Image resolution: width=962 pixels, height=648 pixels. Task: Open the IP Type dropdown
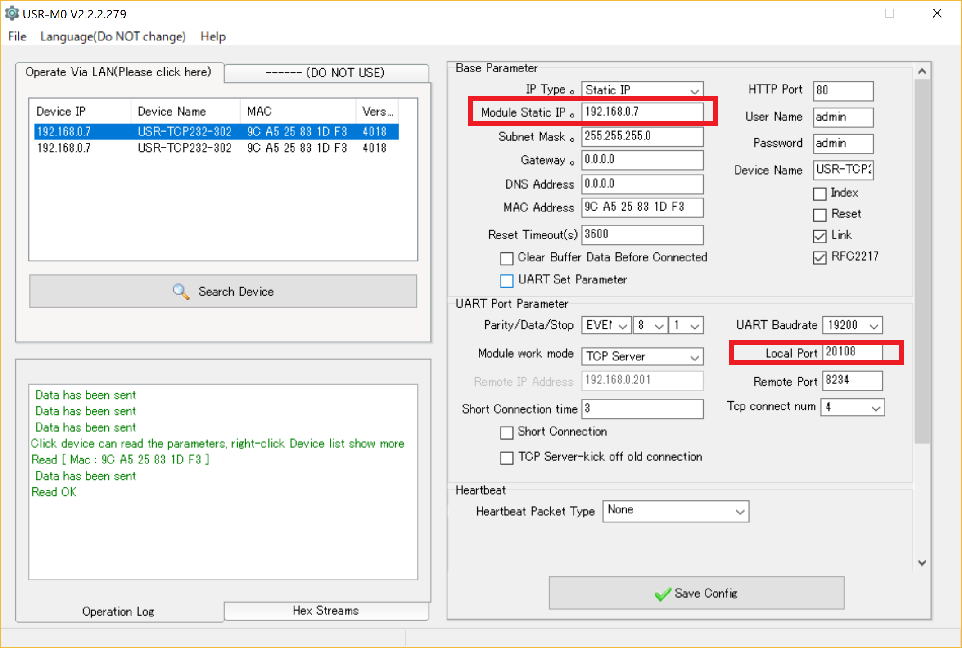pyautogui.click(x=642, y=90)
